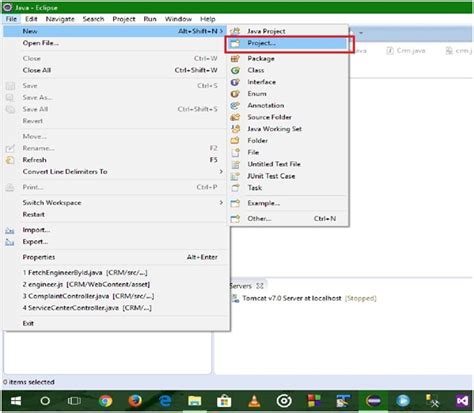Select Package in New submenu
This screenshot has height=413, width=474.
coord(288,58)
